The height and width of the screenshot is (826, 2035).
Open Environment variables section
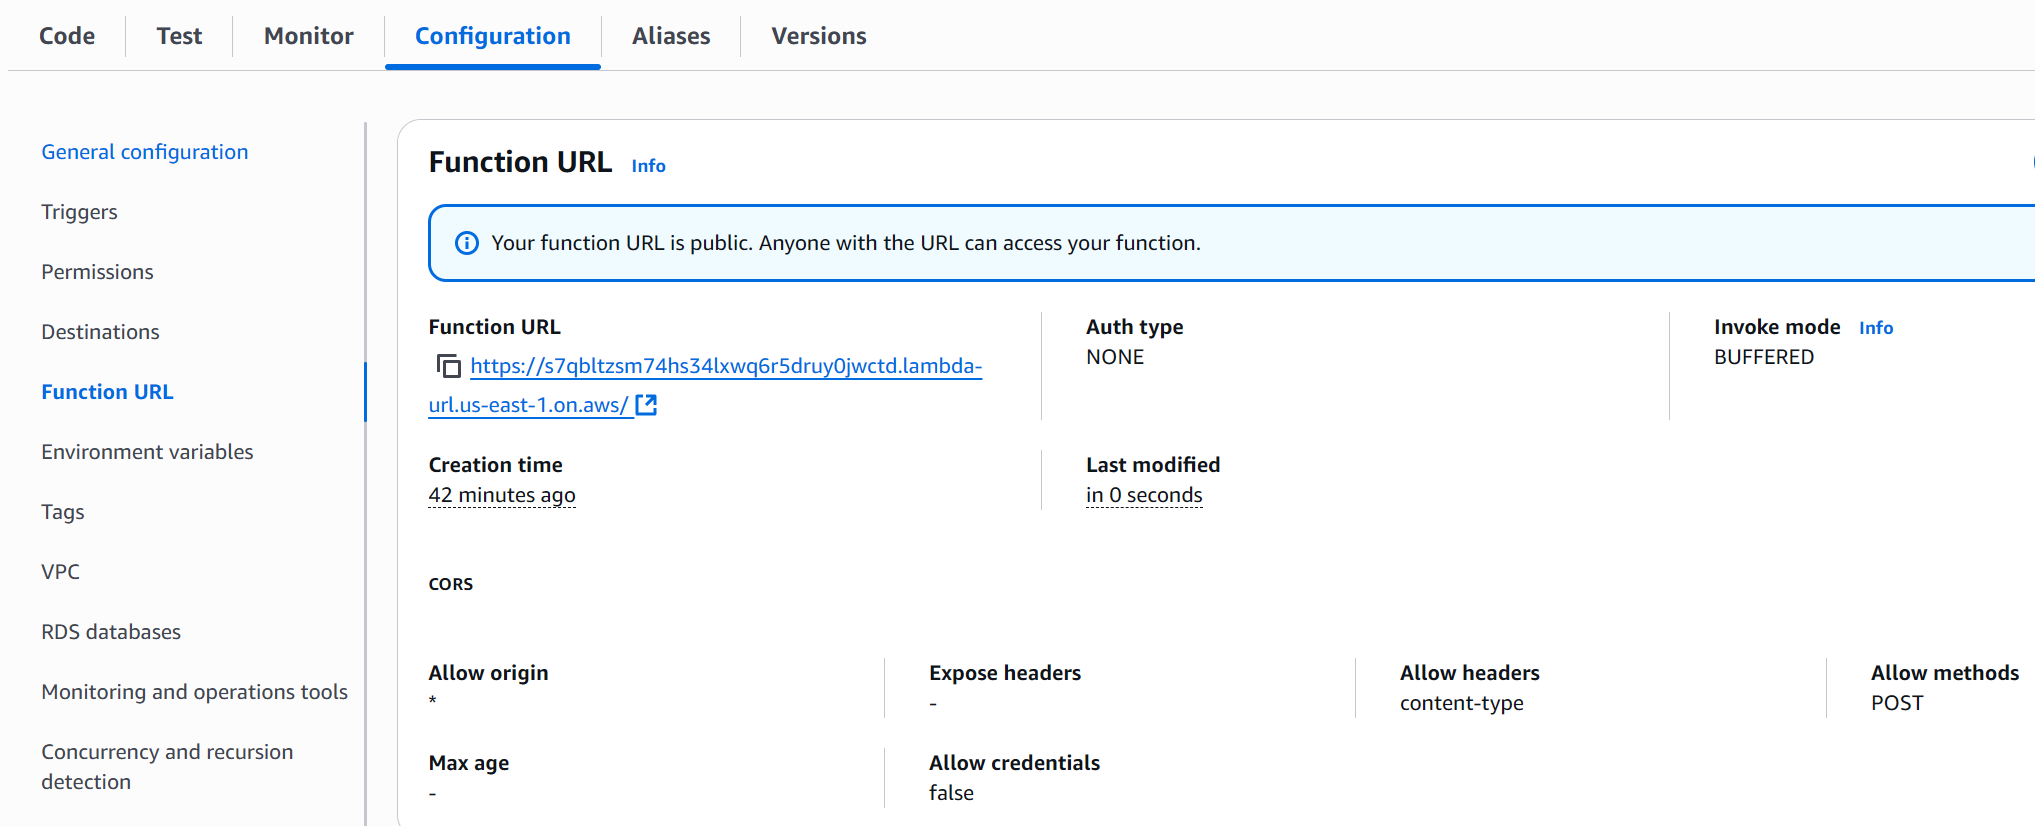click(147, 452)
